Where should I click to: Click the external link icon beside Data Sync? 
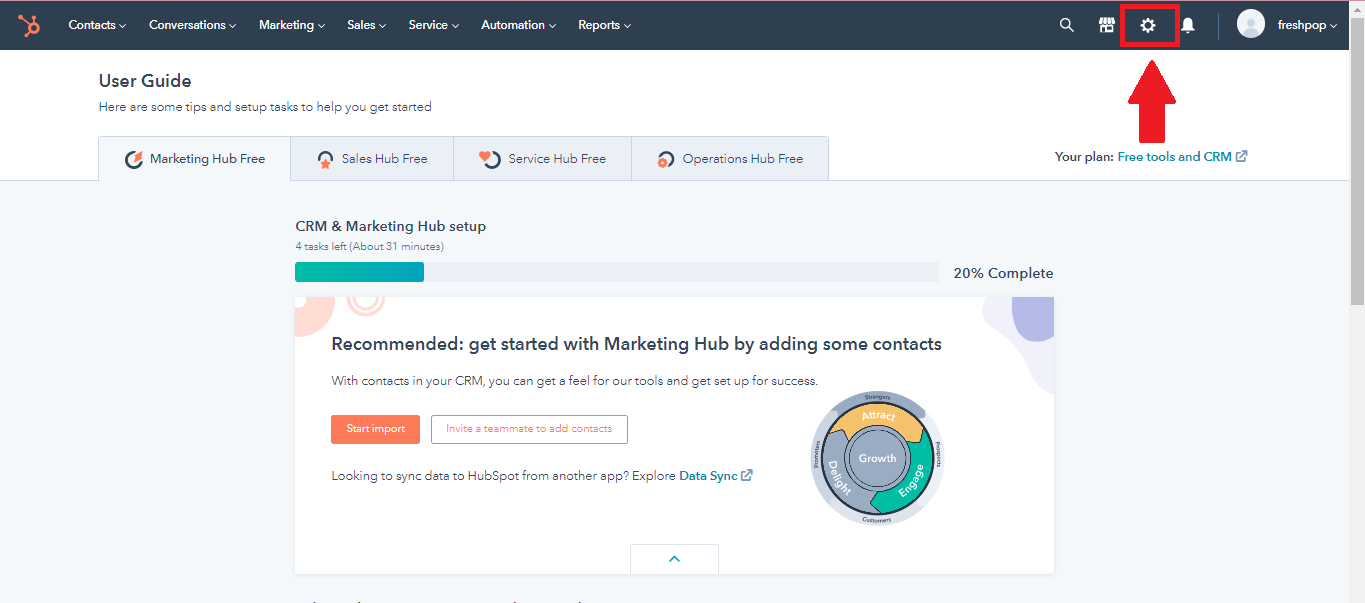[747, 476]
